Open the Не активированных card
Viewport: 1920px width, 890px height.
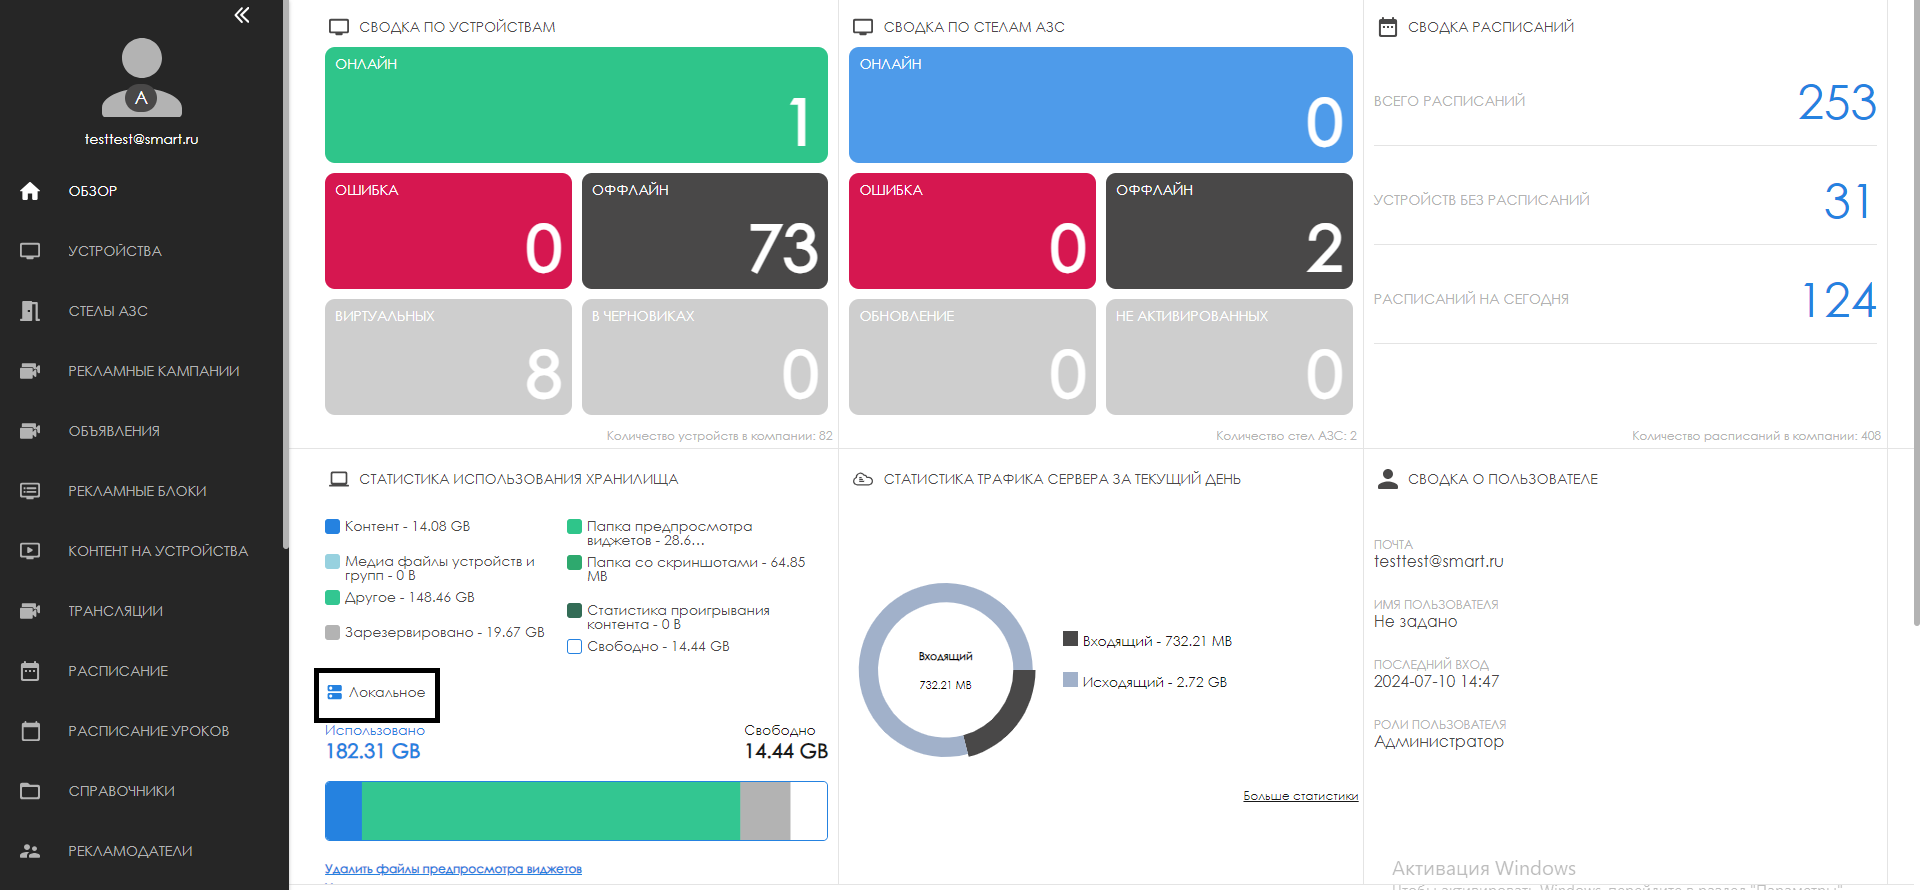(x=1229, y=357)
